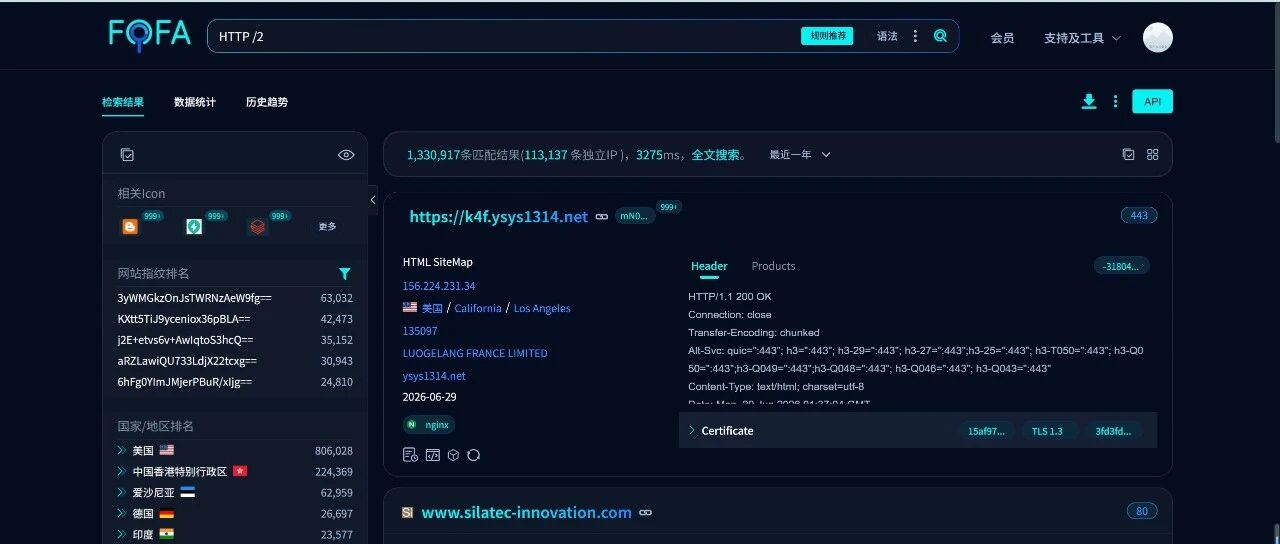Click the download results icon
The height and width of the screenshot is (544, 1280).
[x=1089, y=101]
